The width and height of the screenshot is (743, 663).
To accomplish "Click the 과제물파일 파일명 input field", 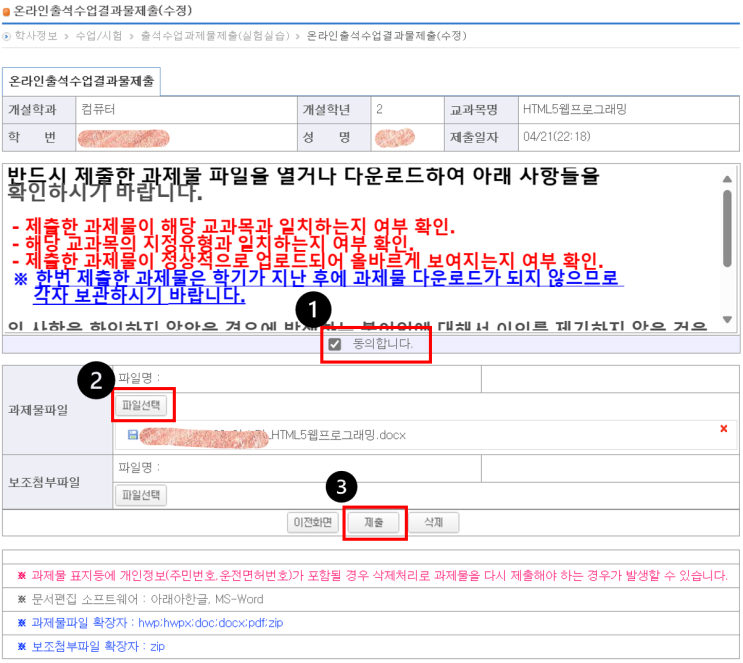I will tap(298, 379).
